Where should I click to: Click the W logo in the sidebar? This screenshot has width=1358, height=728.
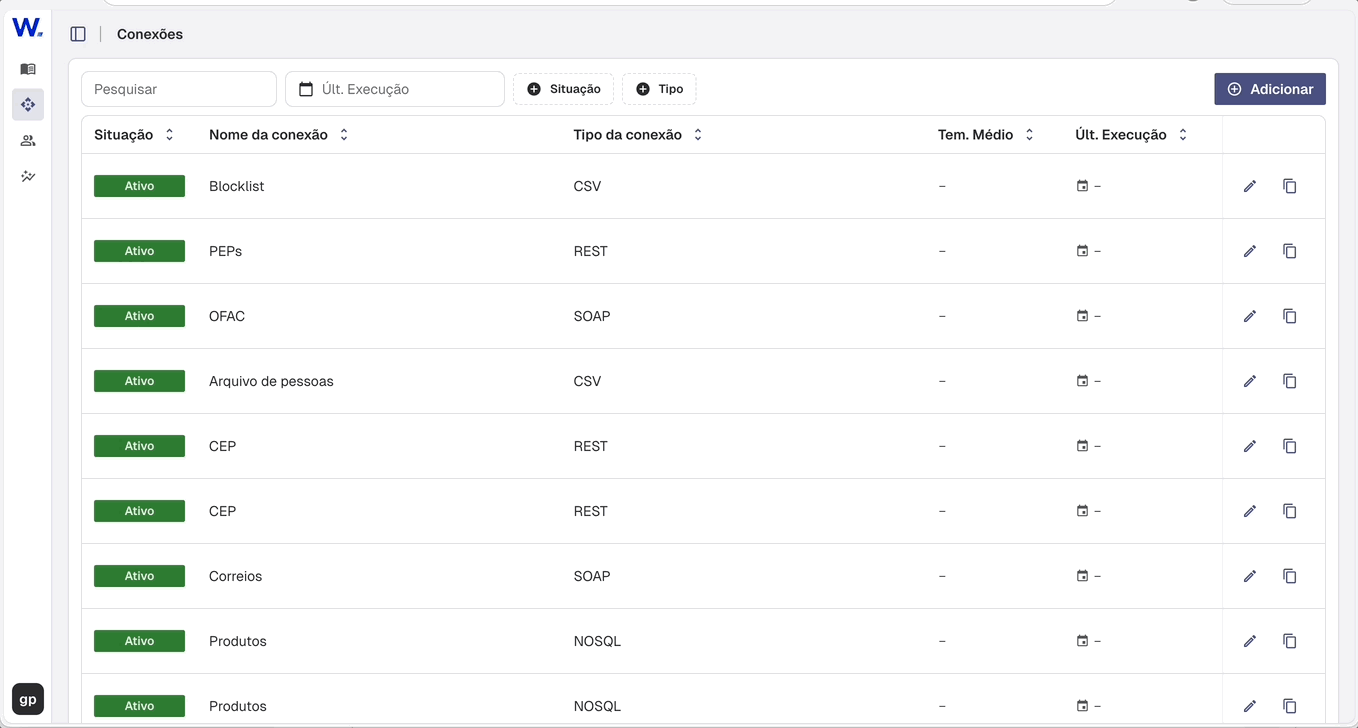(x=27, y=28)
